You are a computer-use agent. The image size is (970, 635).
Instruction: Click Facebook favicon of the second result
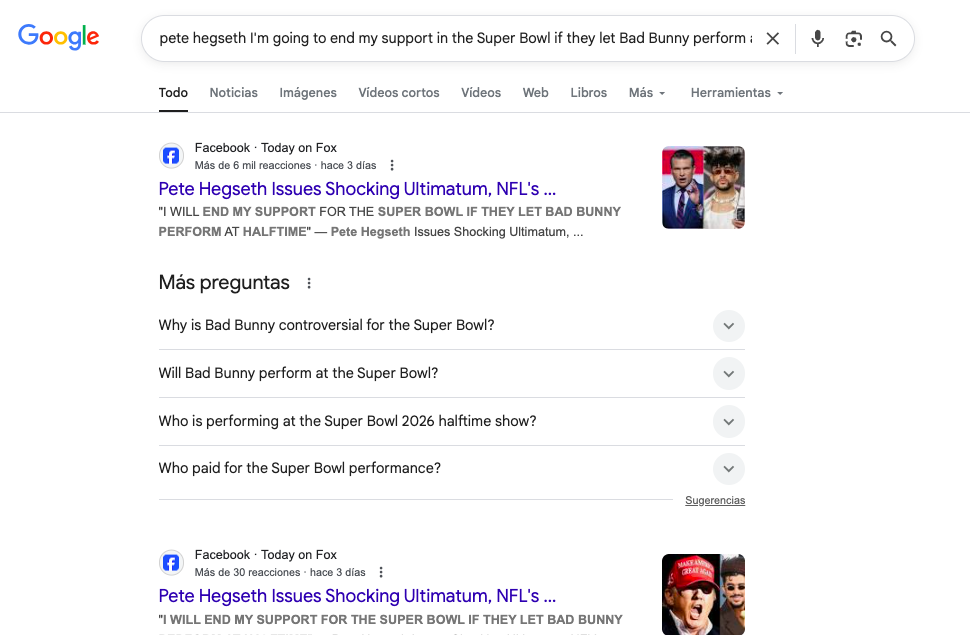coord(171,563)
